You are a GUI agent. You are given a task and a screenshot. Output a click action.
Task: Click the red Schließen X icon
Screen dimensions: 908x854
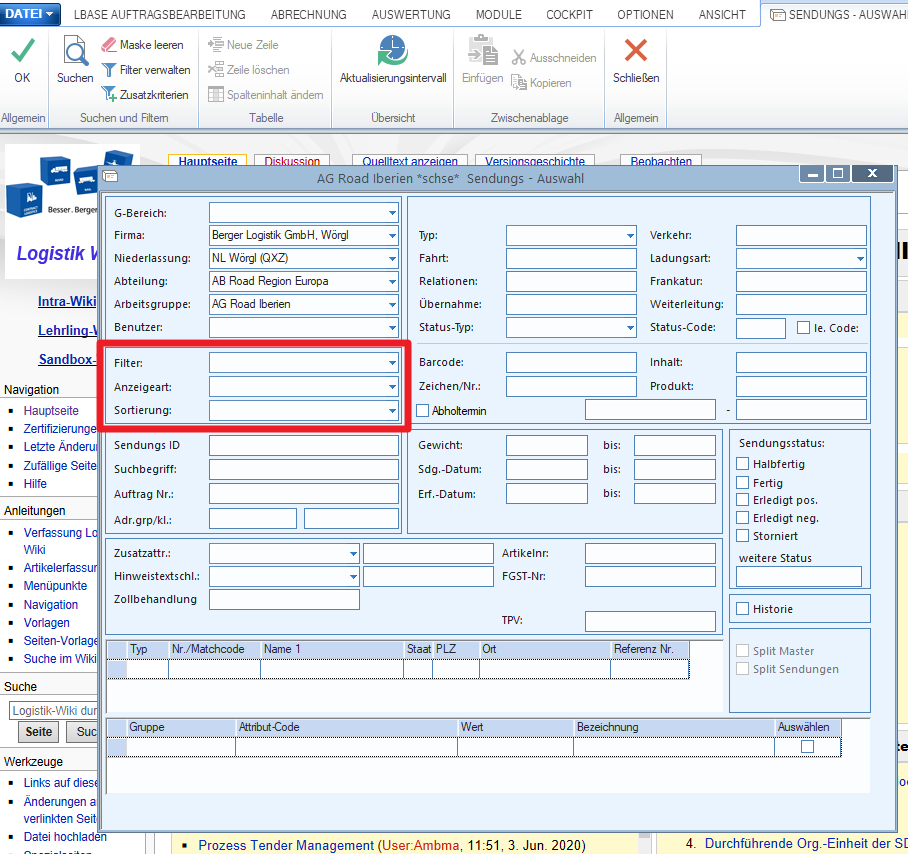(636, 51)
